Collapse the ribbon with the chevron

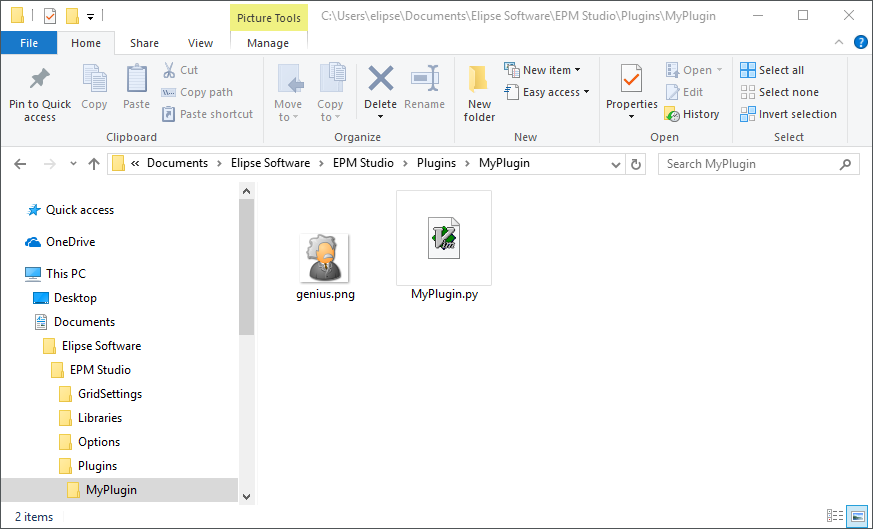click(840, 43)
